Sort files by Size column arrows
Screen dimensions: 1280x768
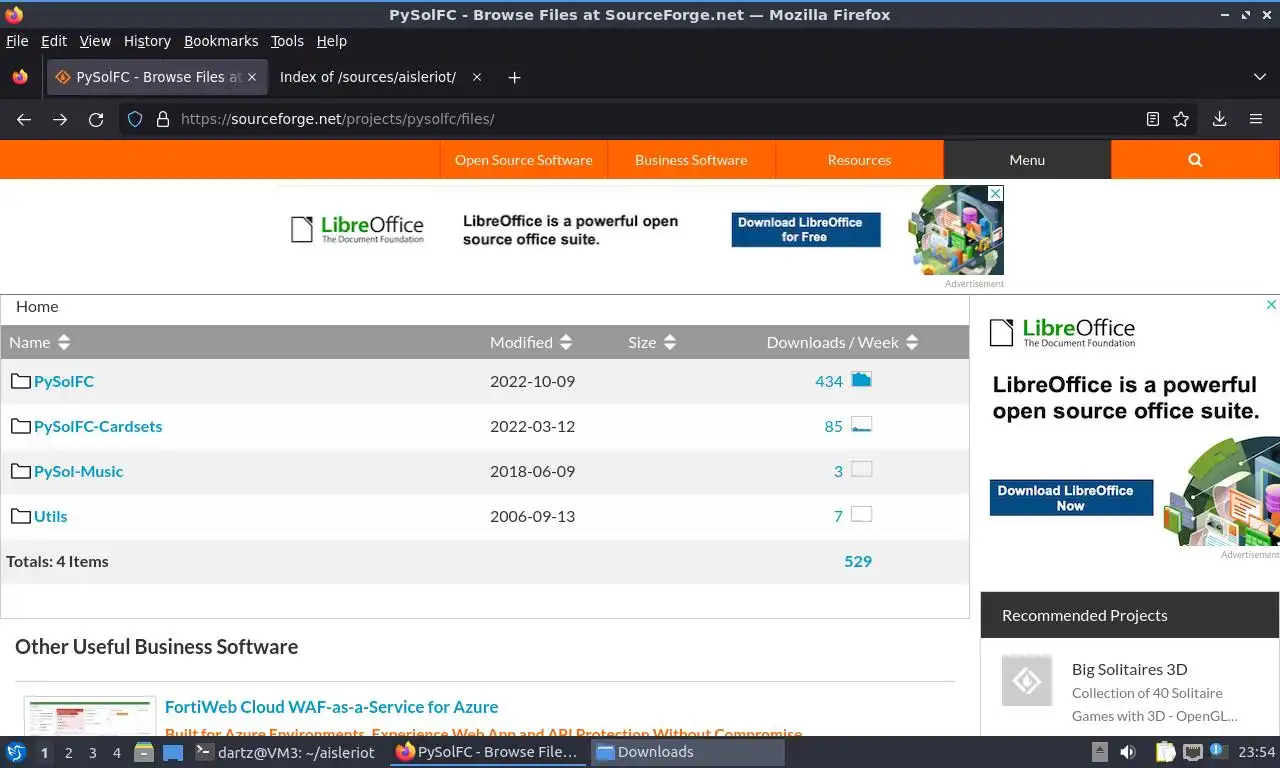point(670,342)
